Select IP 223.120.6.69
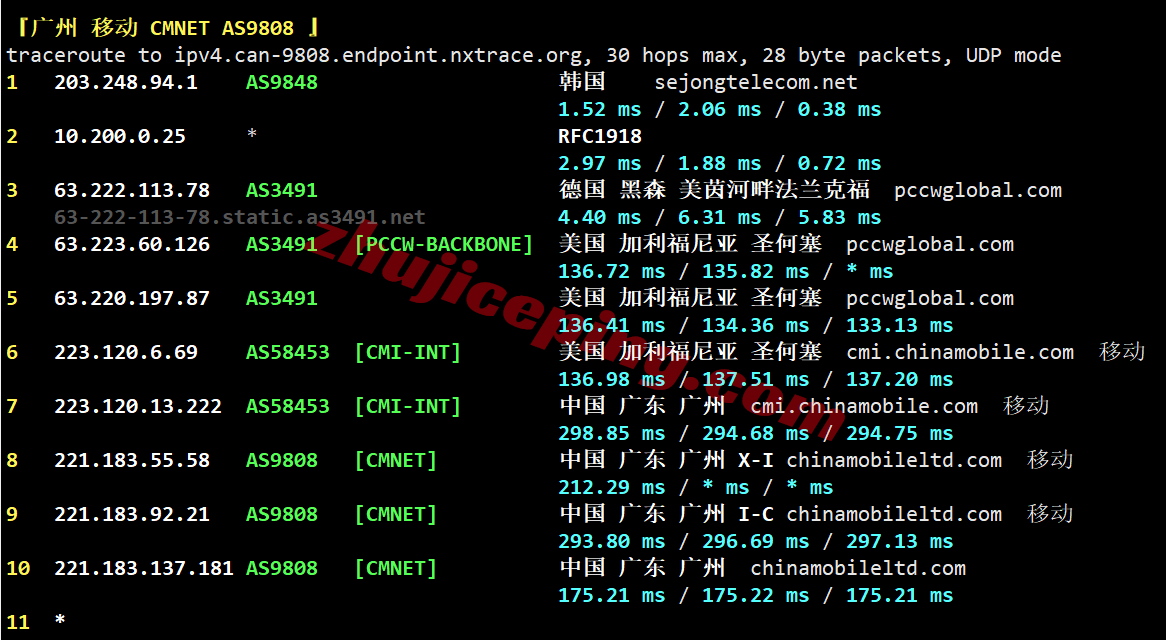 126,352
